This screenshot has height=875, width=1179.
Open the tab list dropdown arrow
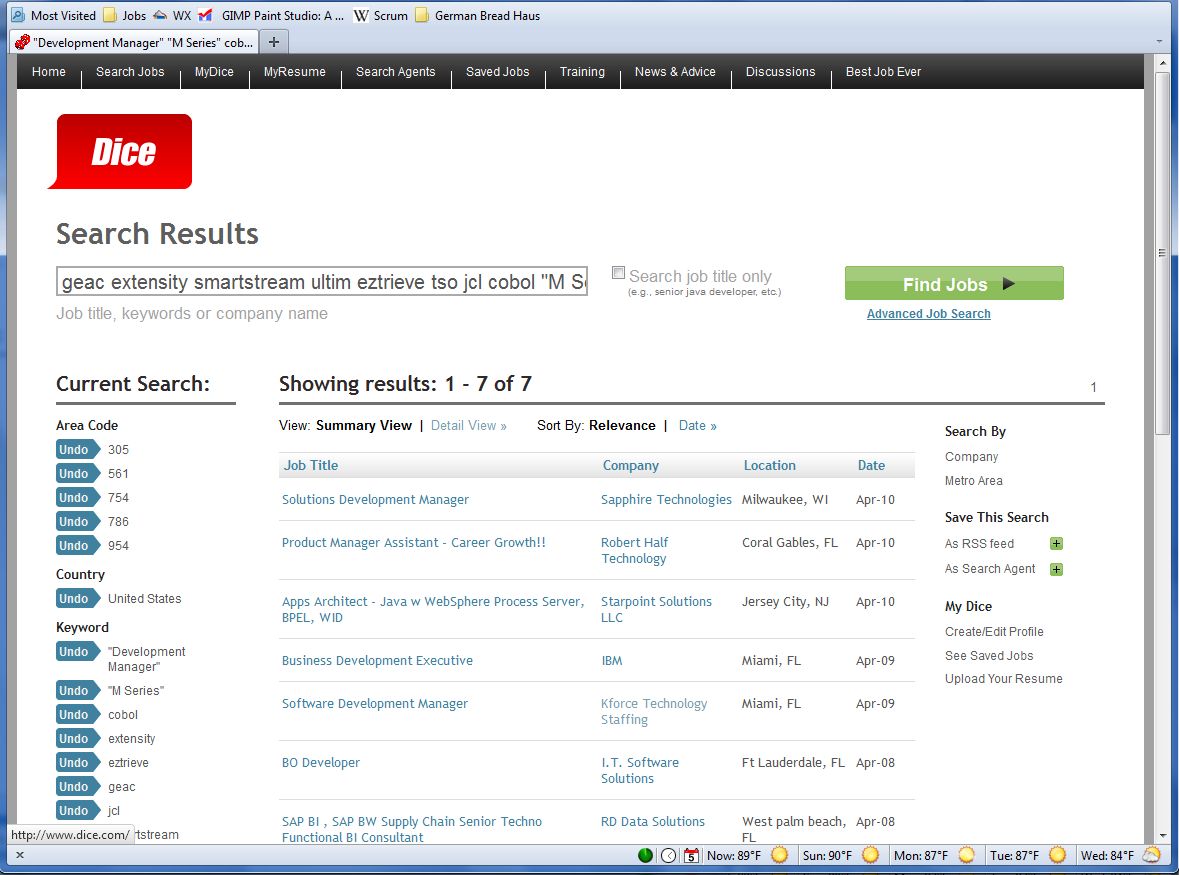coord(1159,42)
